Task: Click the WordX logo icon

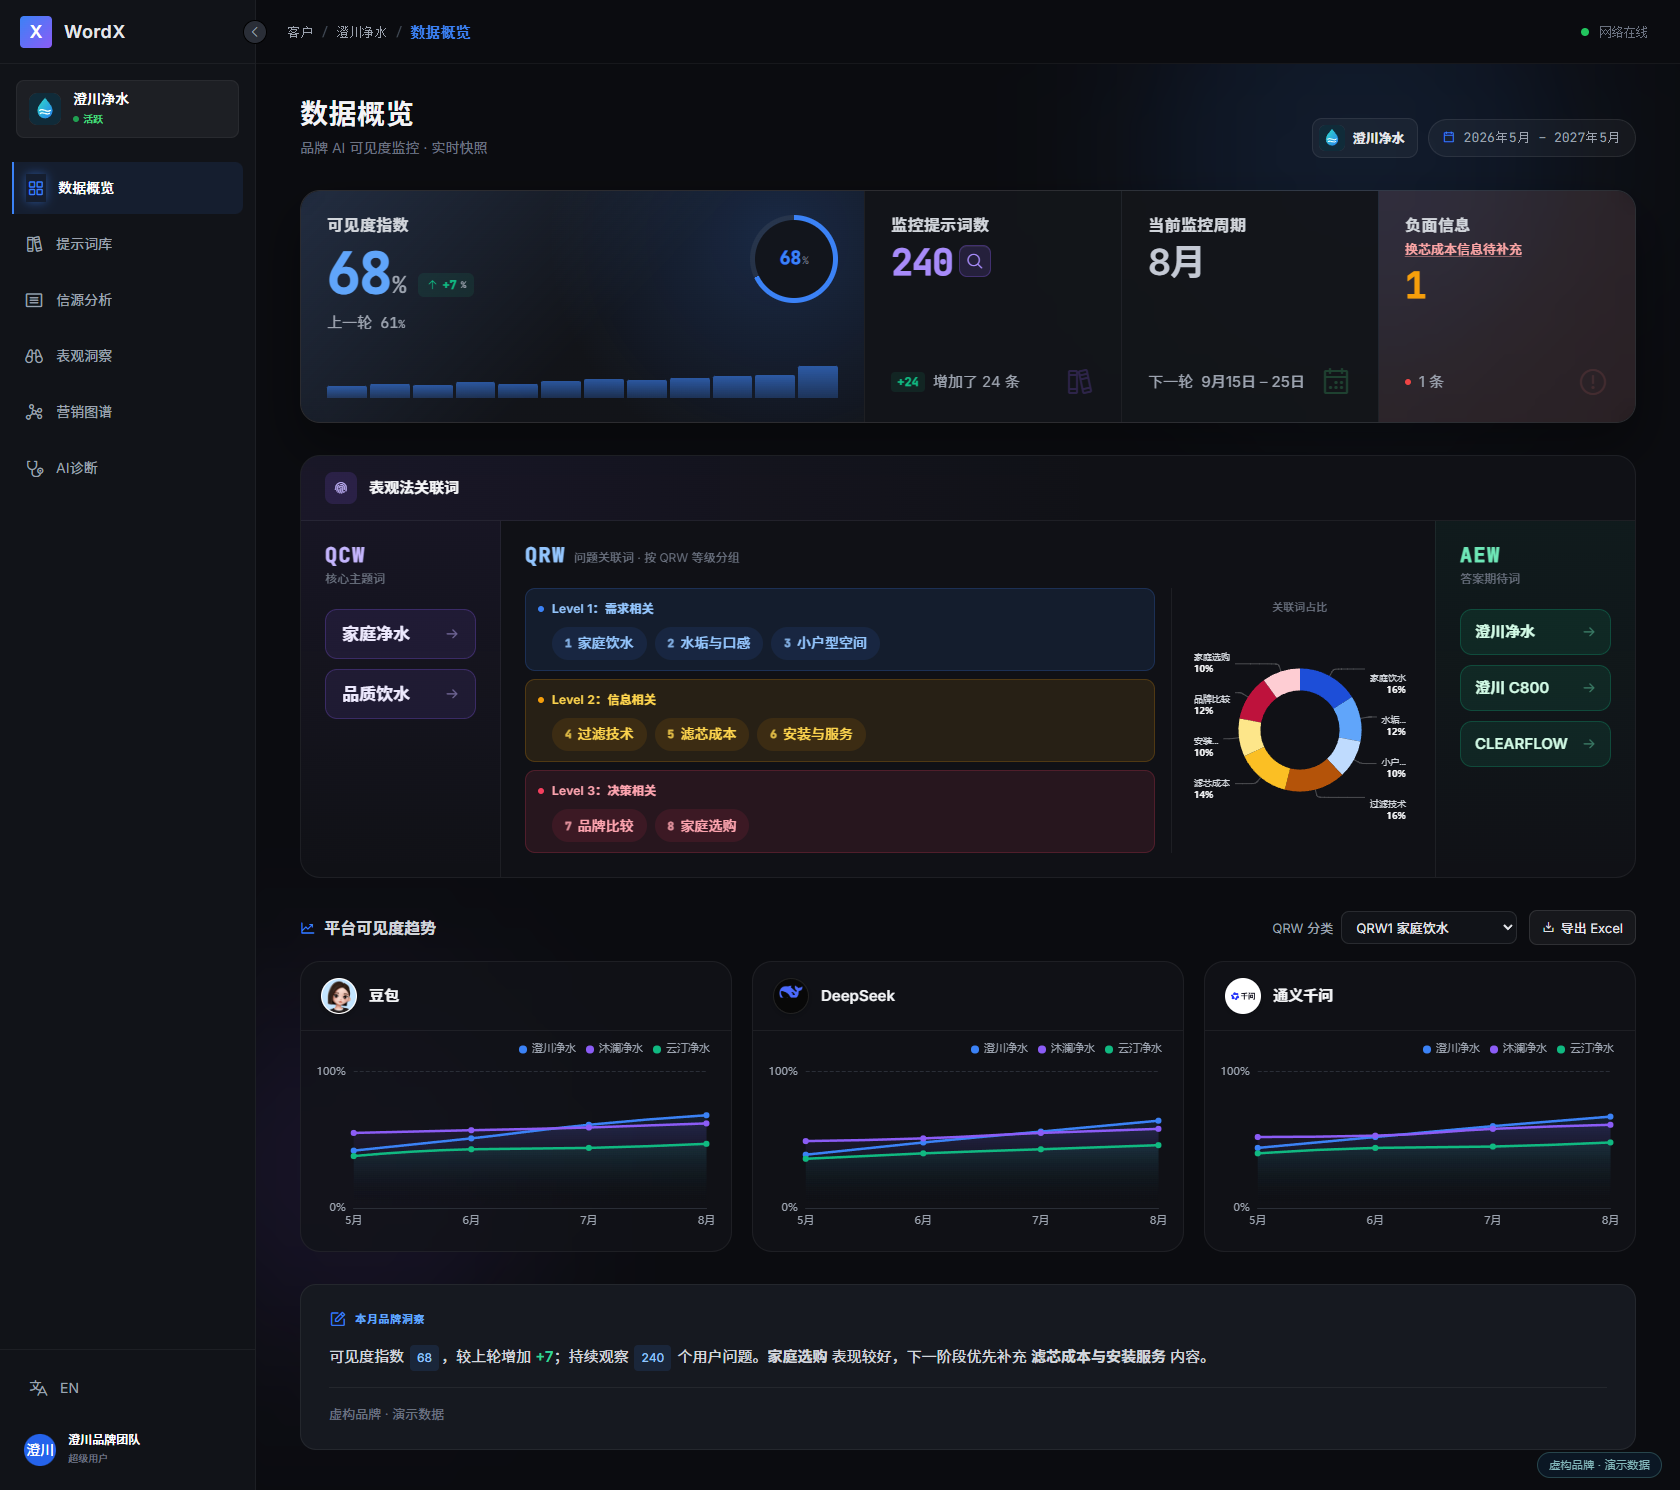Action: (36, 32)
